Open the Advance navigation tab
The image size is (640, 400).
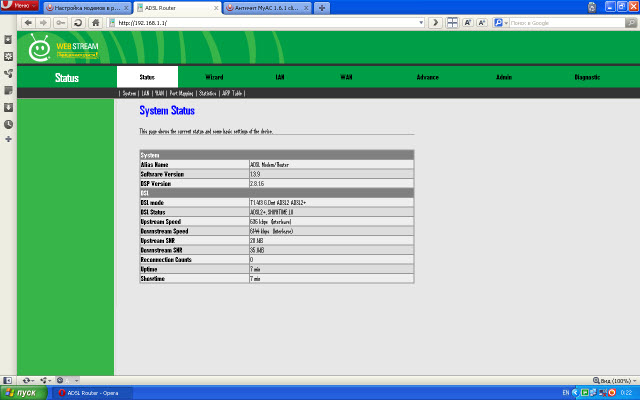coord(428,77)
